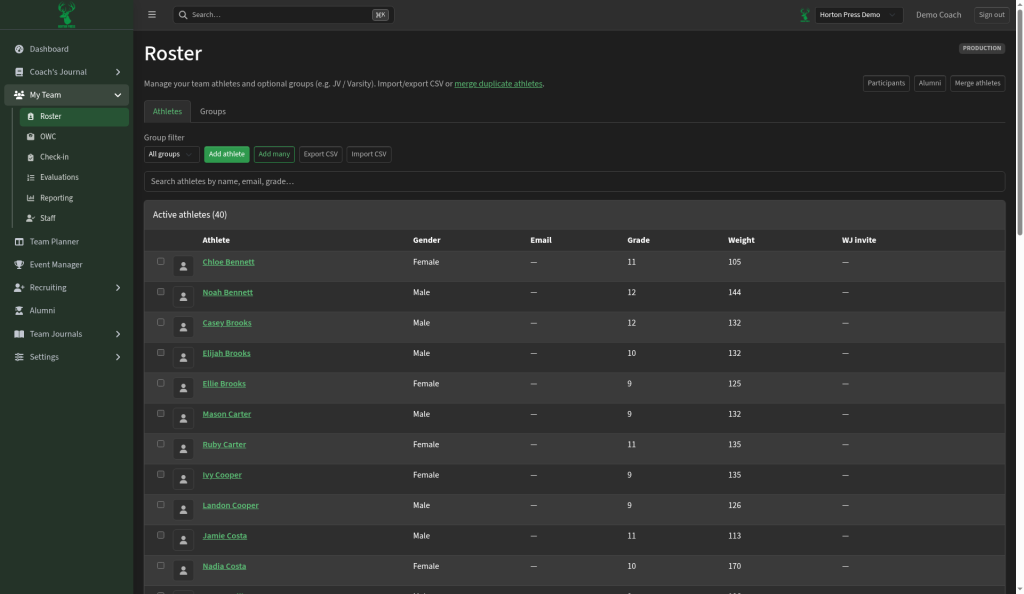Click the Alumni icon in the sidebar

(x=19, y=311)
